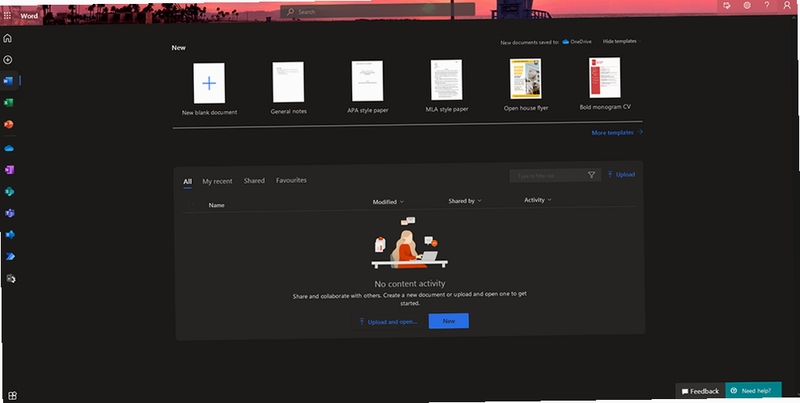Click in the top Search box
800x403 pixels.
click(x=378, y=11)
